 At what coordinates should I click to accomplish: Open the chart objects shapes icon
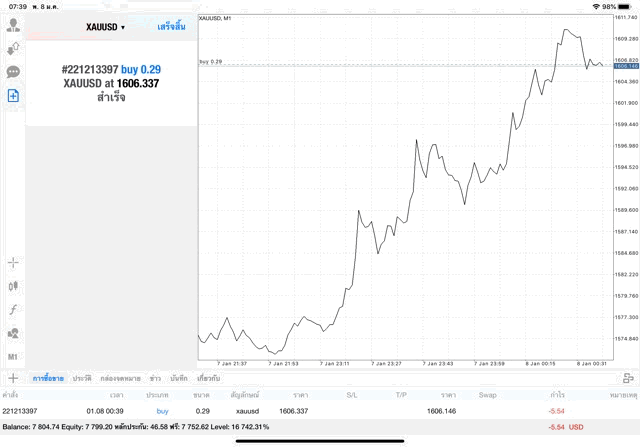(13, 334)
